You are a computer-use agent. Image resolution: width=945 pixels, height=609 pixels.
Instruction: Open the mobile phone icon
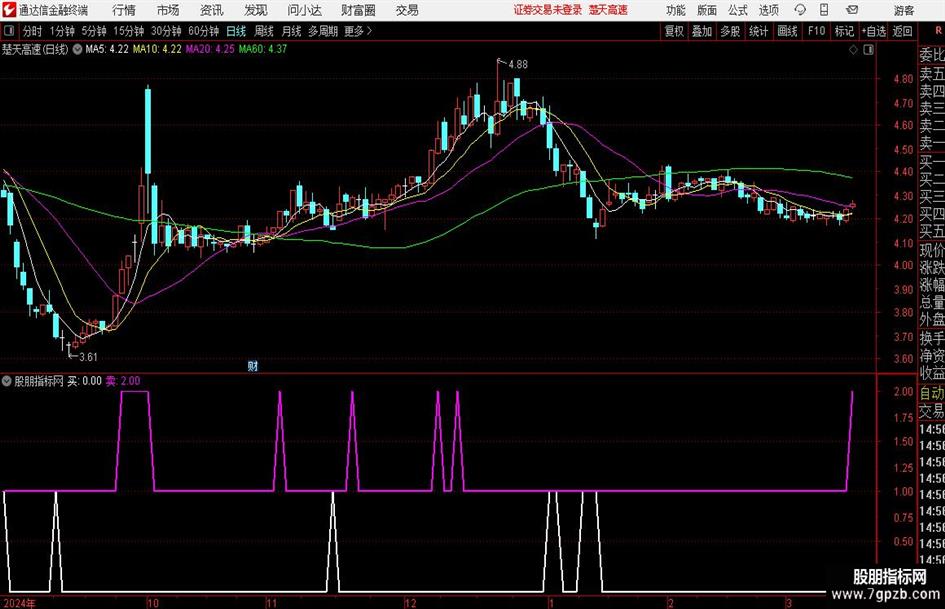[x=824, y=10]
